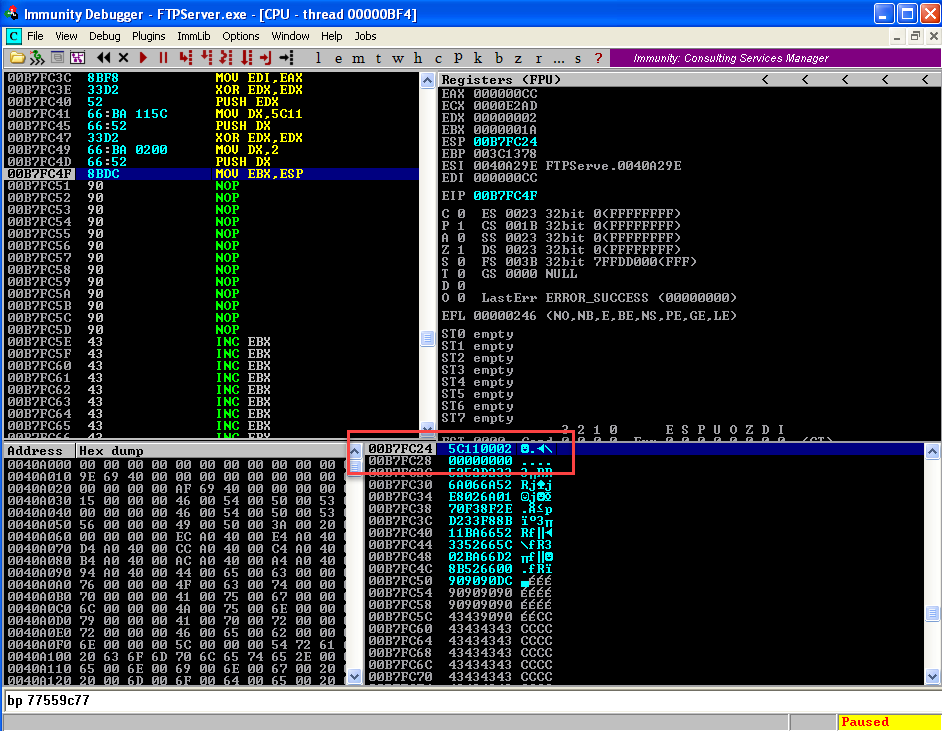Click the first left arrow in Registers header

[765, 79]
